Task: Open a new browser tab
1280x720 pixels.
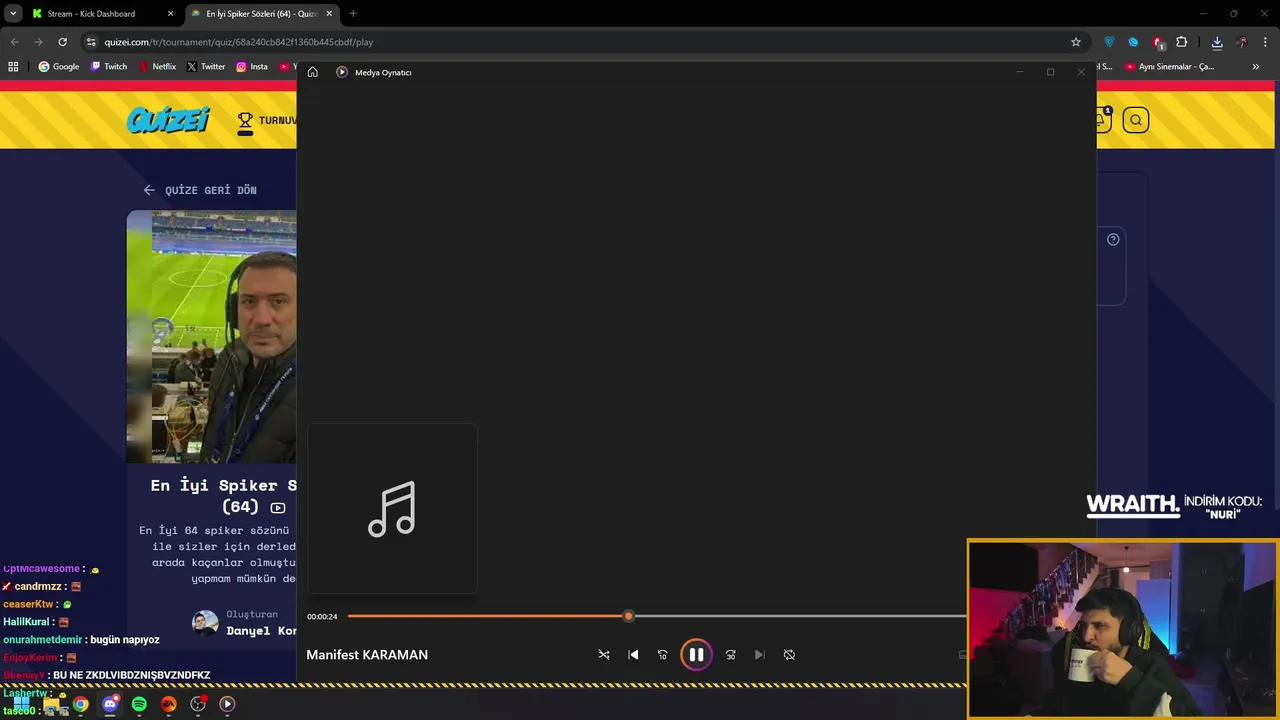Action: [x=353, y=14]
